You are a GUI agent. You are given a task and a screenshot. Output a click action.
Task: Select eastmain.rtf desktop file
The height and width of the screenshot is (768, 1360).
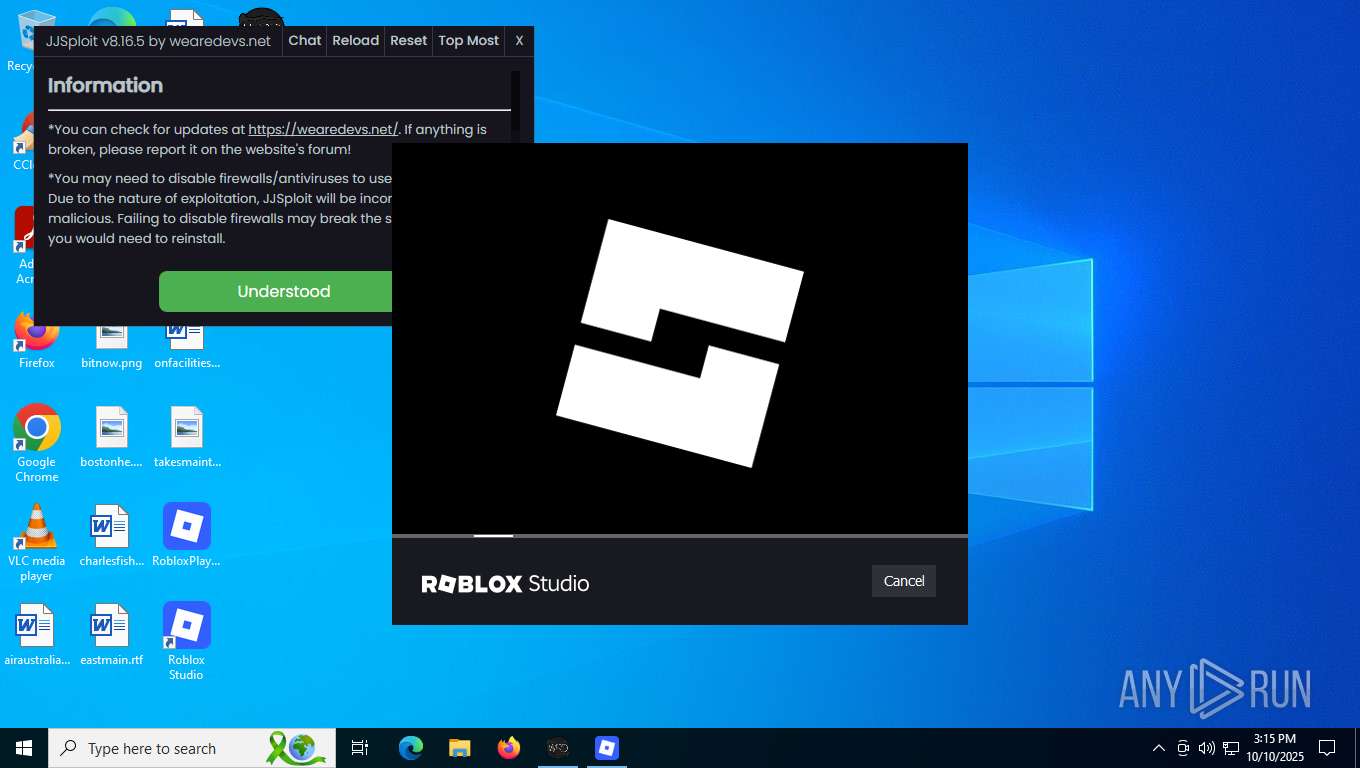[x=111, y=635]
